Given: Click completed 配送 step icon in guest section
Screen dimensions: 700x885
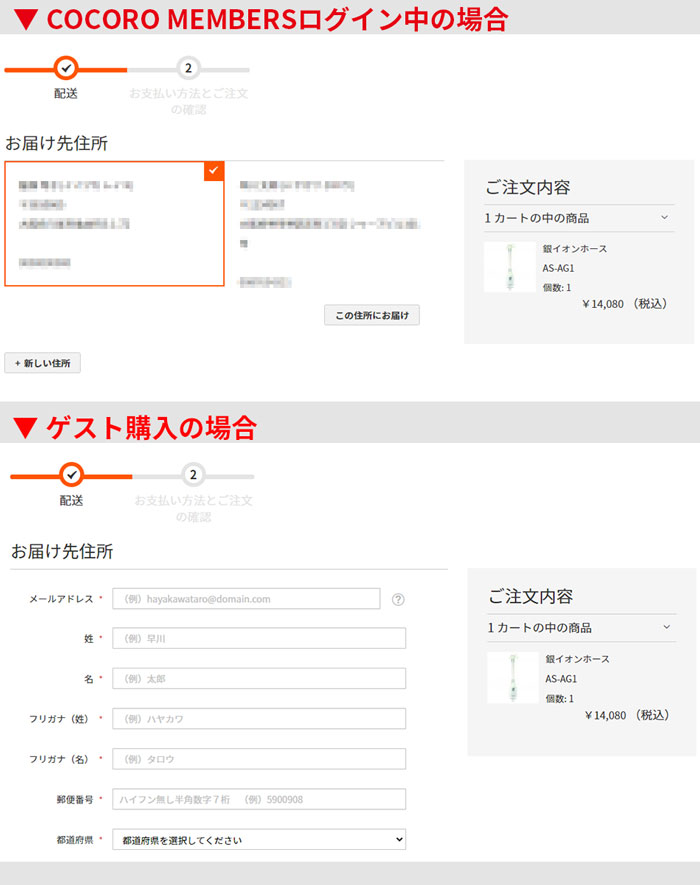Looking at the screenshot, I should pos(71,474).
